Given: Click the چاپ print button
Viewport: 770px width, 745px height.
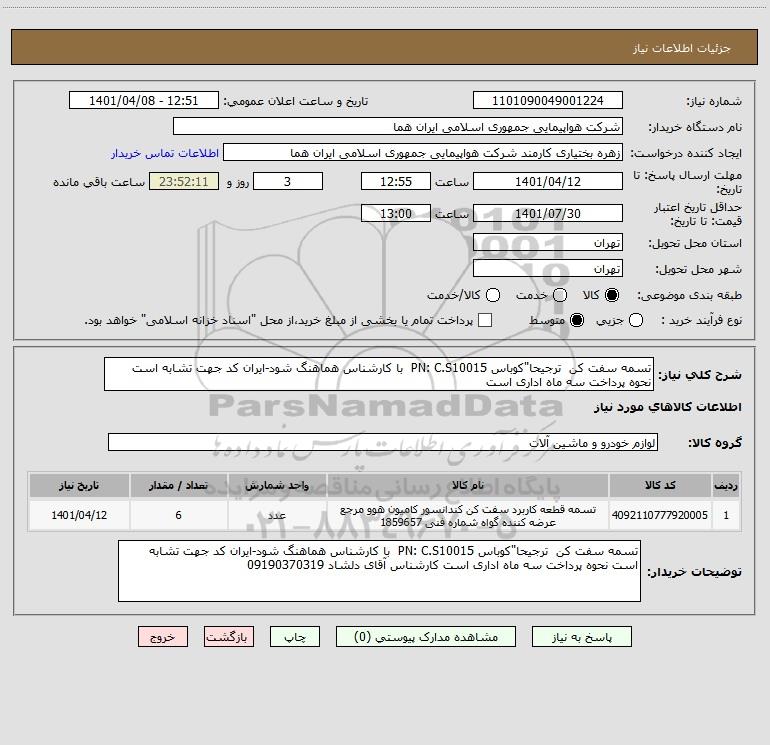Looking at the screenshot, I should (x=295, y=637).
